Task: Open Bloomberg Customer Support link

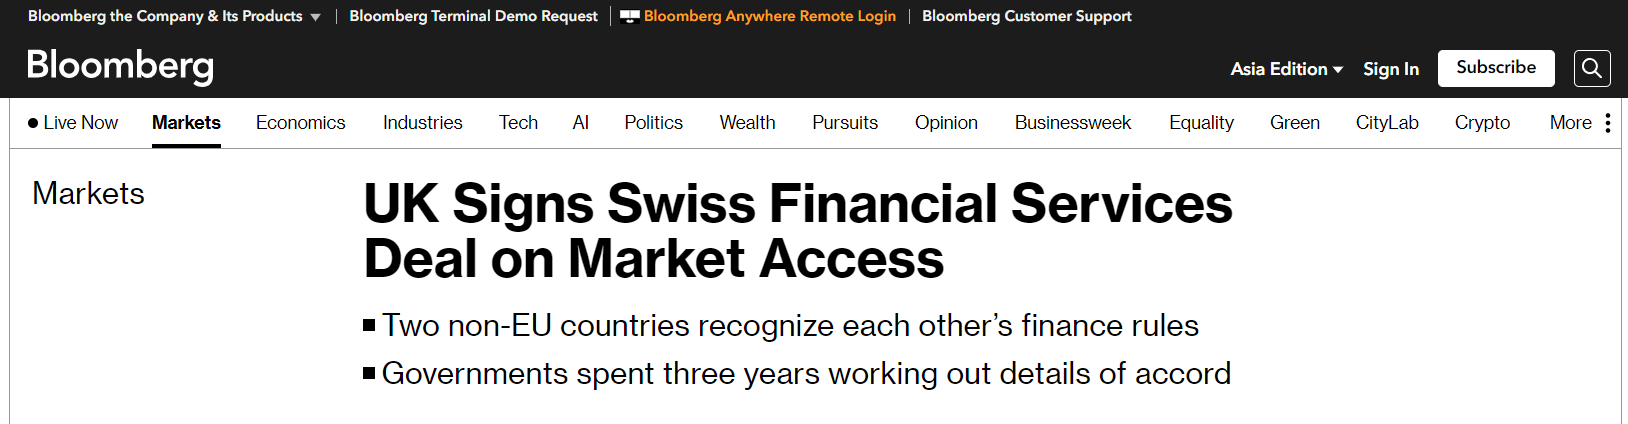Action: pos(1026,16)
